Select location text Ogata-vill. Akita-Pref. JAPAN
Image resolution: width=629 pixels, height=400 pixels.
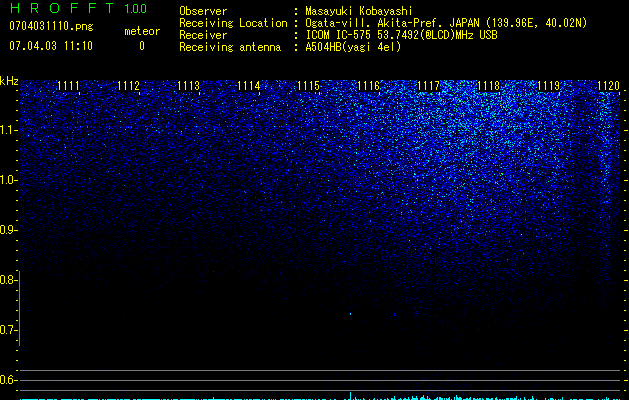(392, 23)
